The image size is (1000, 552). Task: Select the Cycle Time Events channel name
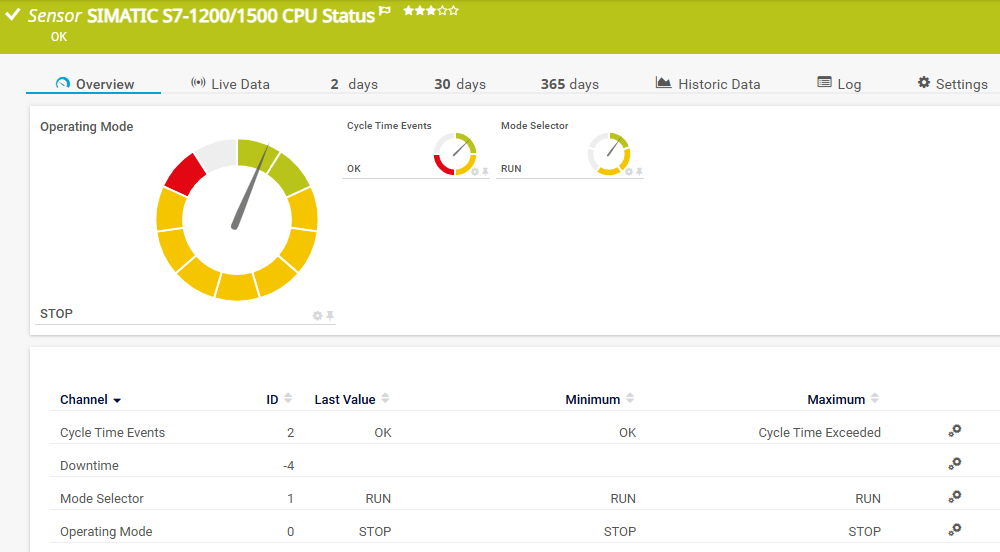(x=112, y=432)
